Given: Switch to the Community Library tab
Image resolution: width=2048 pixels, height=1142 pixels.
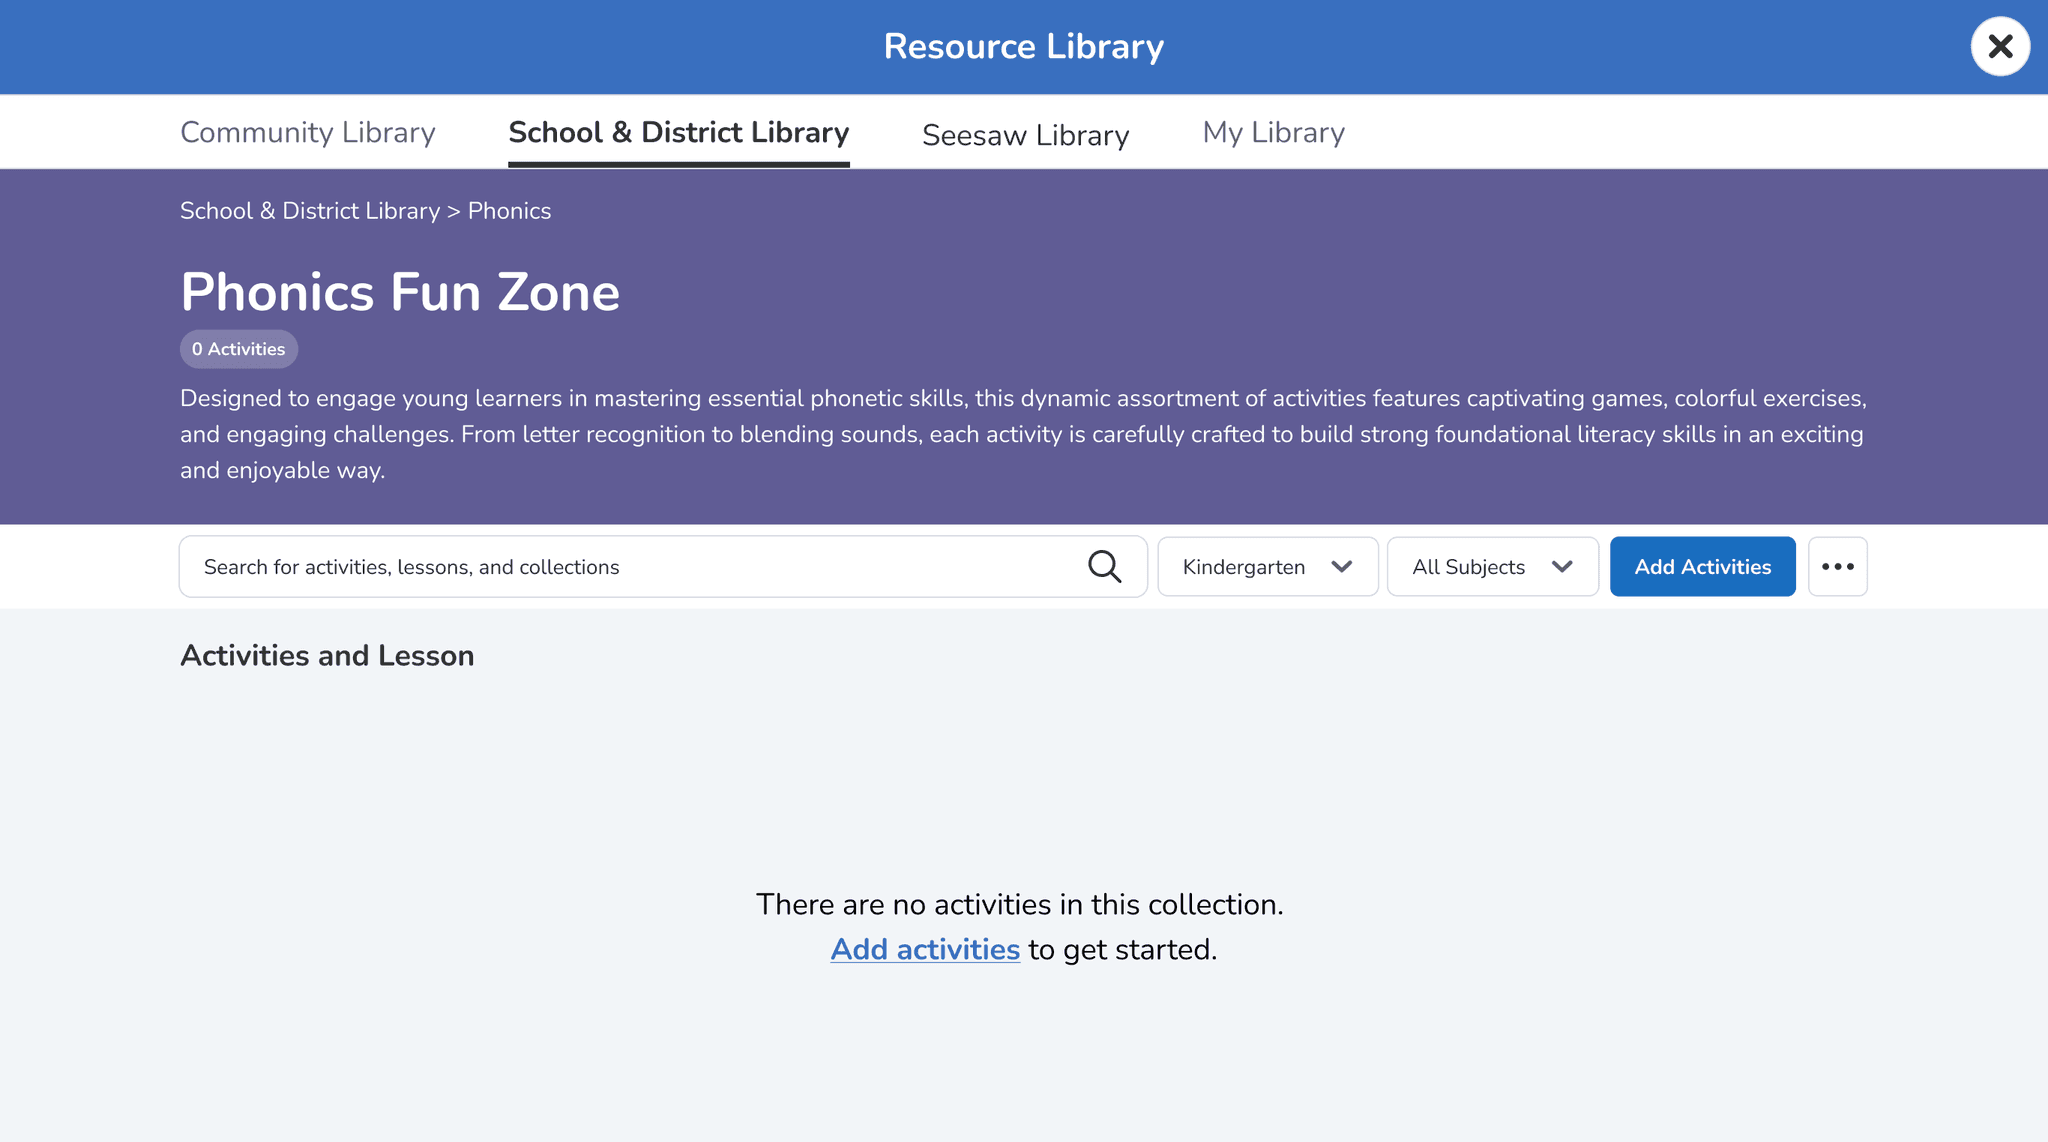Looking at the screenshot, I should 307,132.
